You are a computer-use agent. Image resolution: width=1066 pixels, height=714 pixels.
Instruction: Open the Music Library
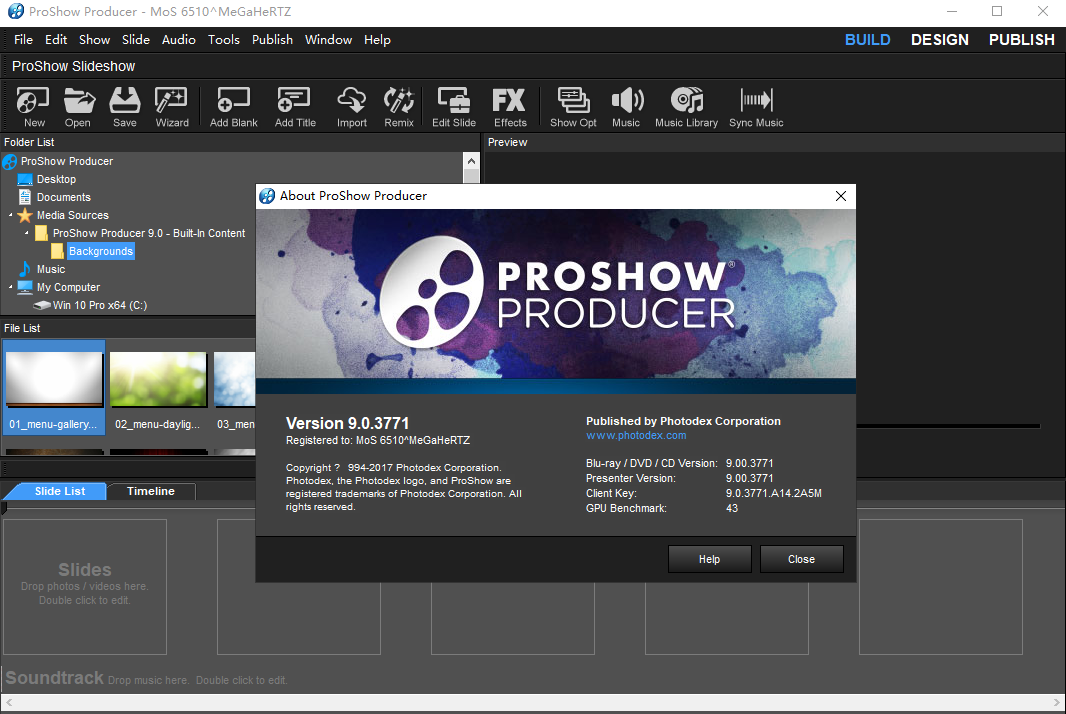click(687, 107)
